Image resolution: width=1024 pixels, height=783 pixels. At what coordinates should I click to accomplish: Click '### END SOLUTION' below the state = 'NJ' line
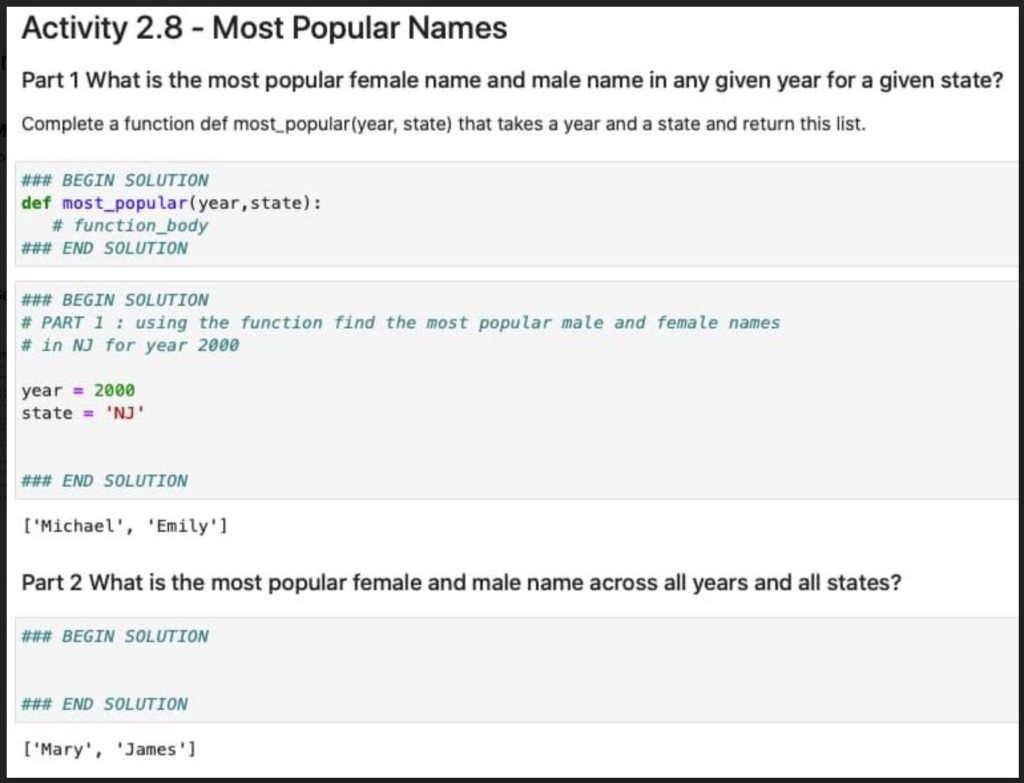click(104, 481)
